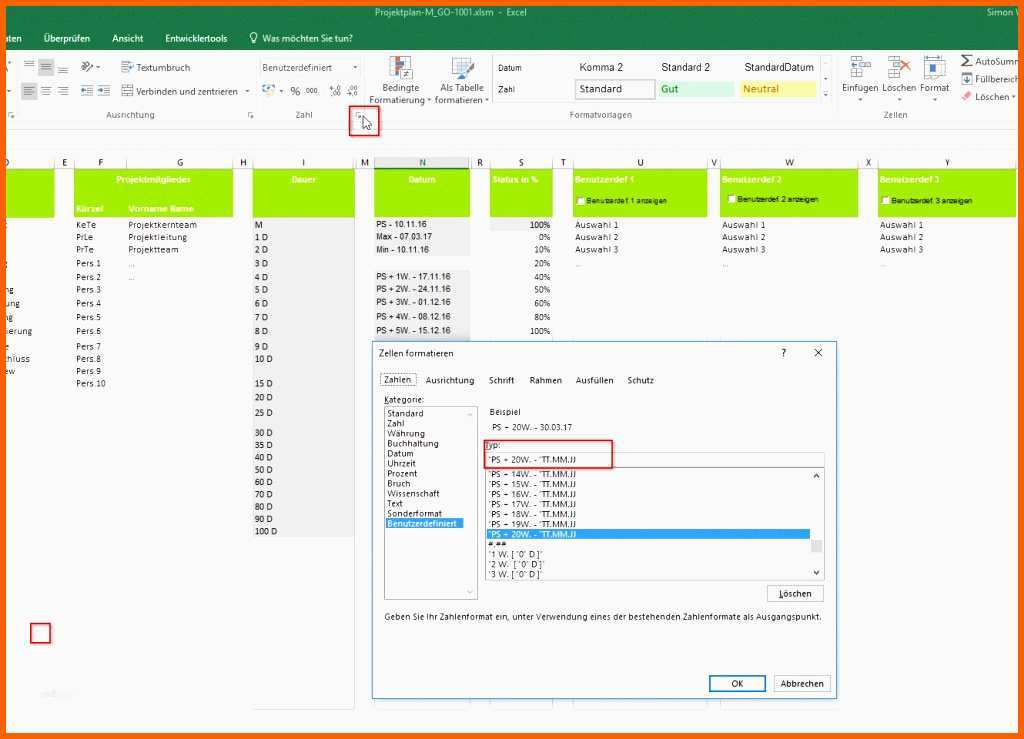The width and height of the screenshot is (1024, 739).
Task: Click the Einfügen cells icon
Action: point(860,67)
